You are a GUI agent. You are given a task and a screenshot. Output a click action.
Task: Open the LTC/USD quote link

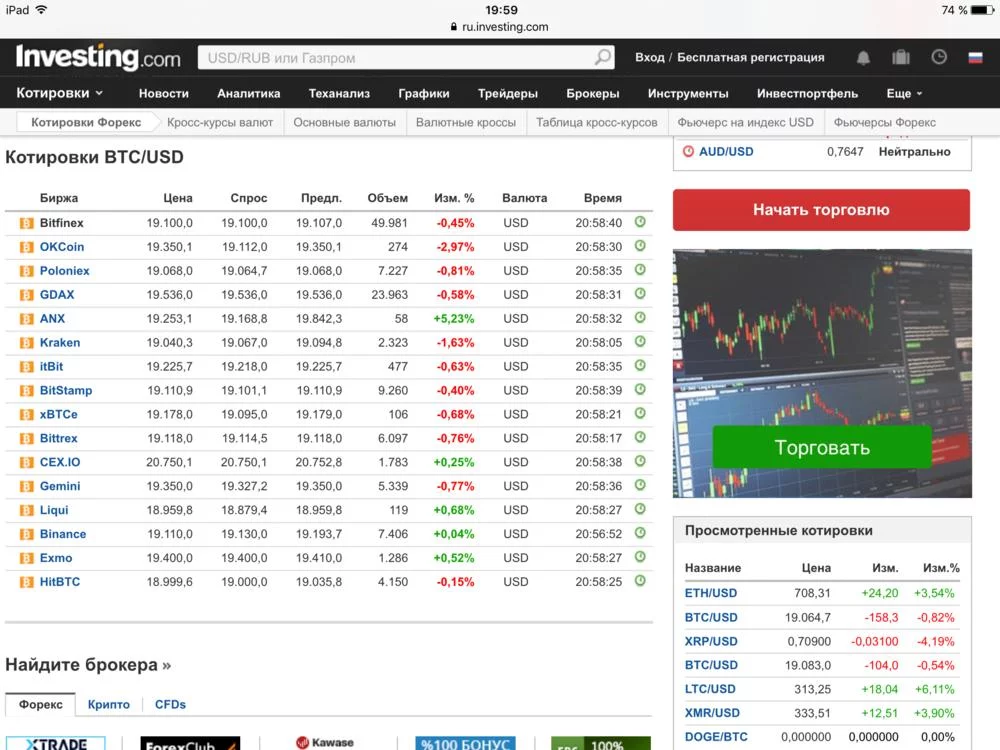pyautogui.click(x=710, y=689)
